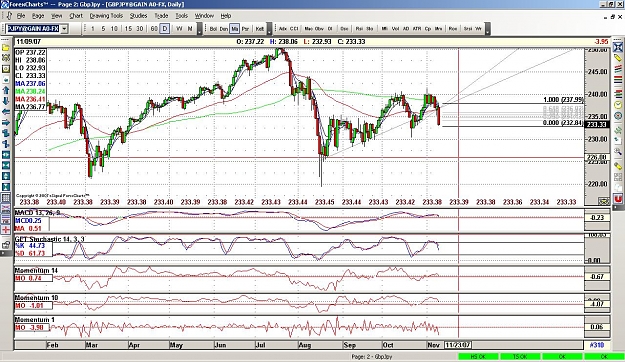Open the Tools menu
Viewport: 625px width, 362px height.
coord(181,16)
